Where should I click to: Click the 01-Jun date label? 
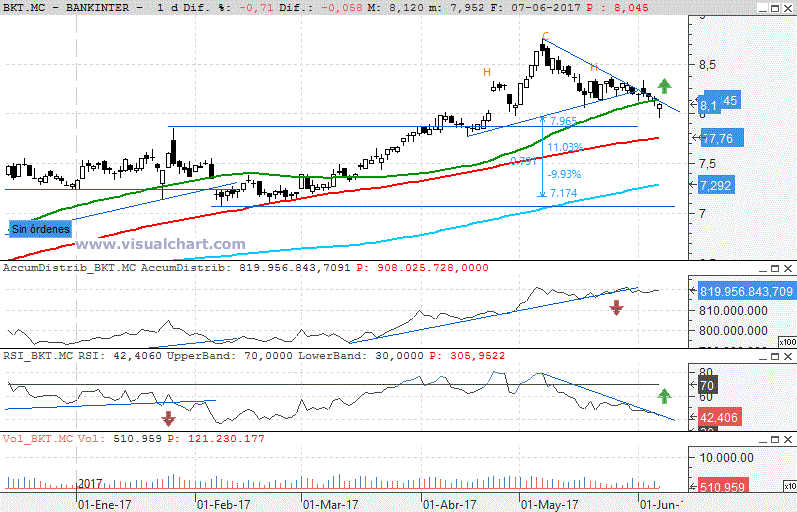660,504
